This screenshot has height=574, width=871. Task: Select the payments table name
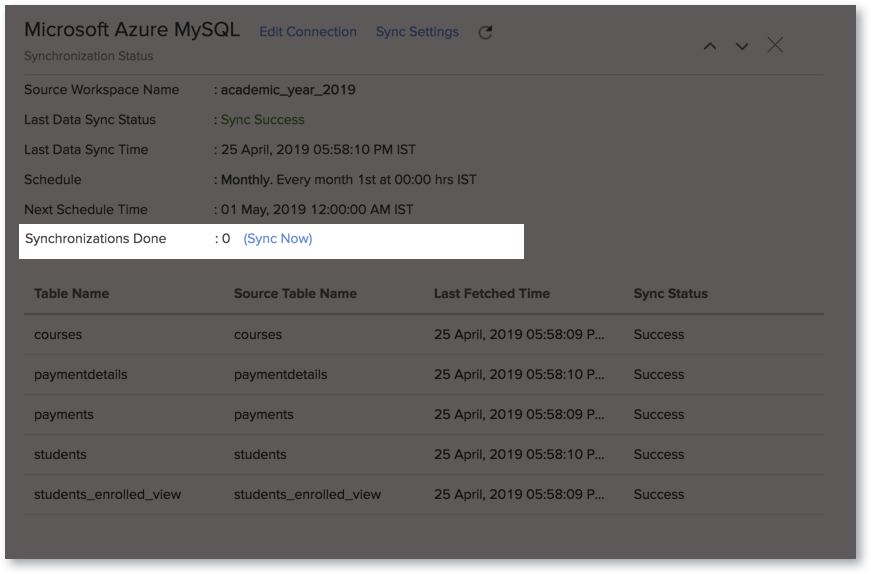pos(64,415)
